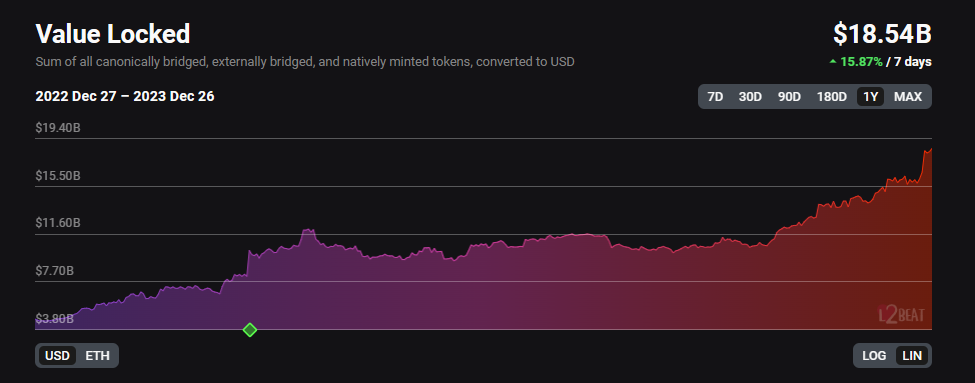The image size is (975, 383).
Task: Click the Value Locked heading
Action: click(113, 34)
